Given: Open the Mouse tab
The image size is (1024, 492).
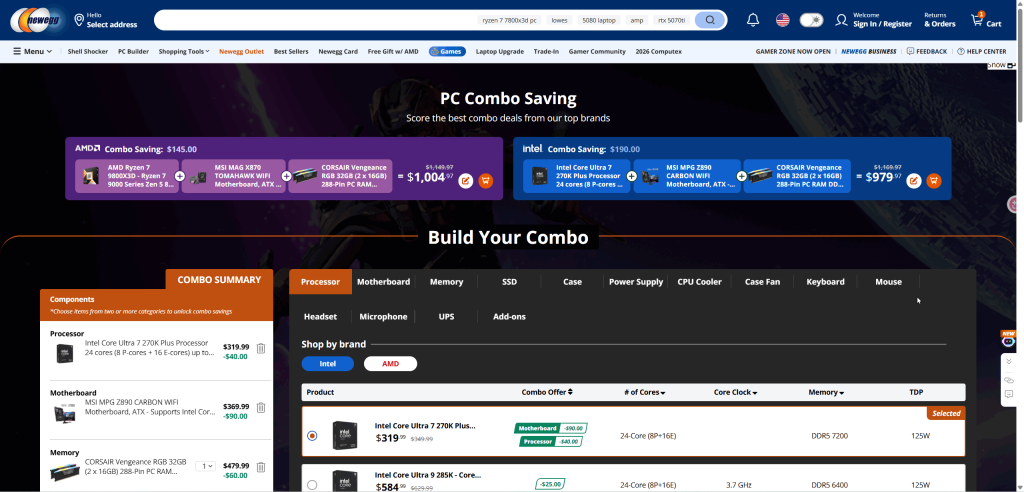Looking at the screenshot, I should pos(888,282).
